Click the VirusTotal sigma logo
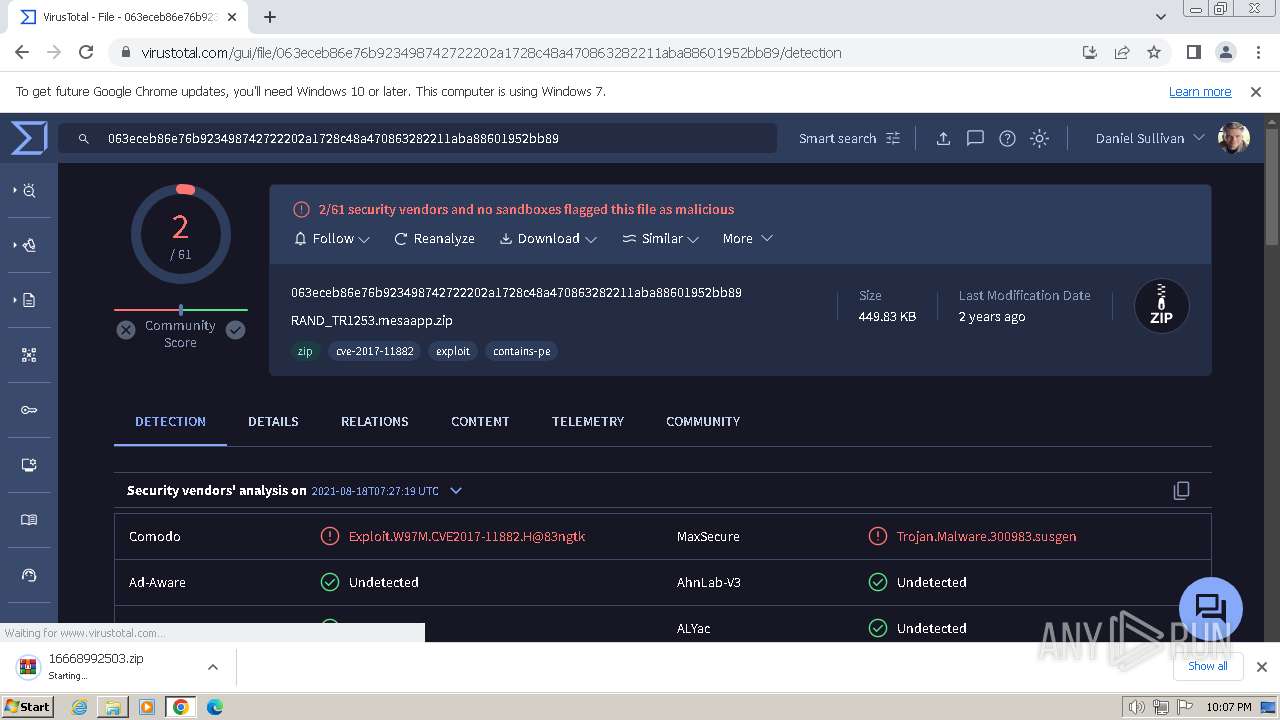The width and height of the screenshot is (1280, 720). coord(29,138)
